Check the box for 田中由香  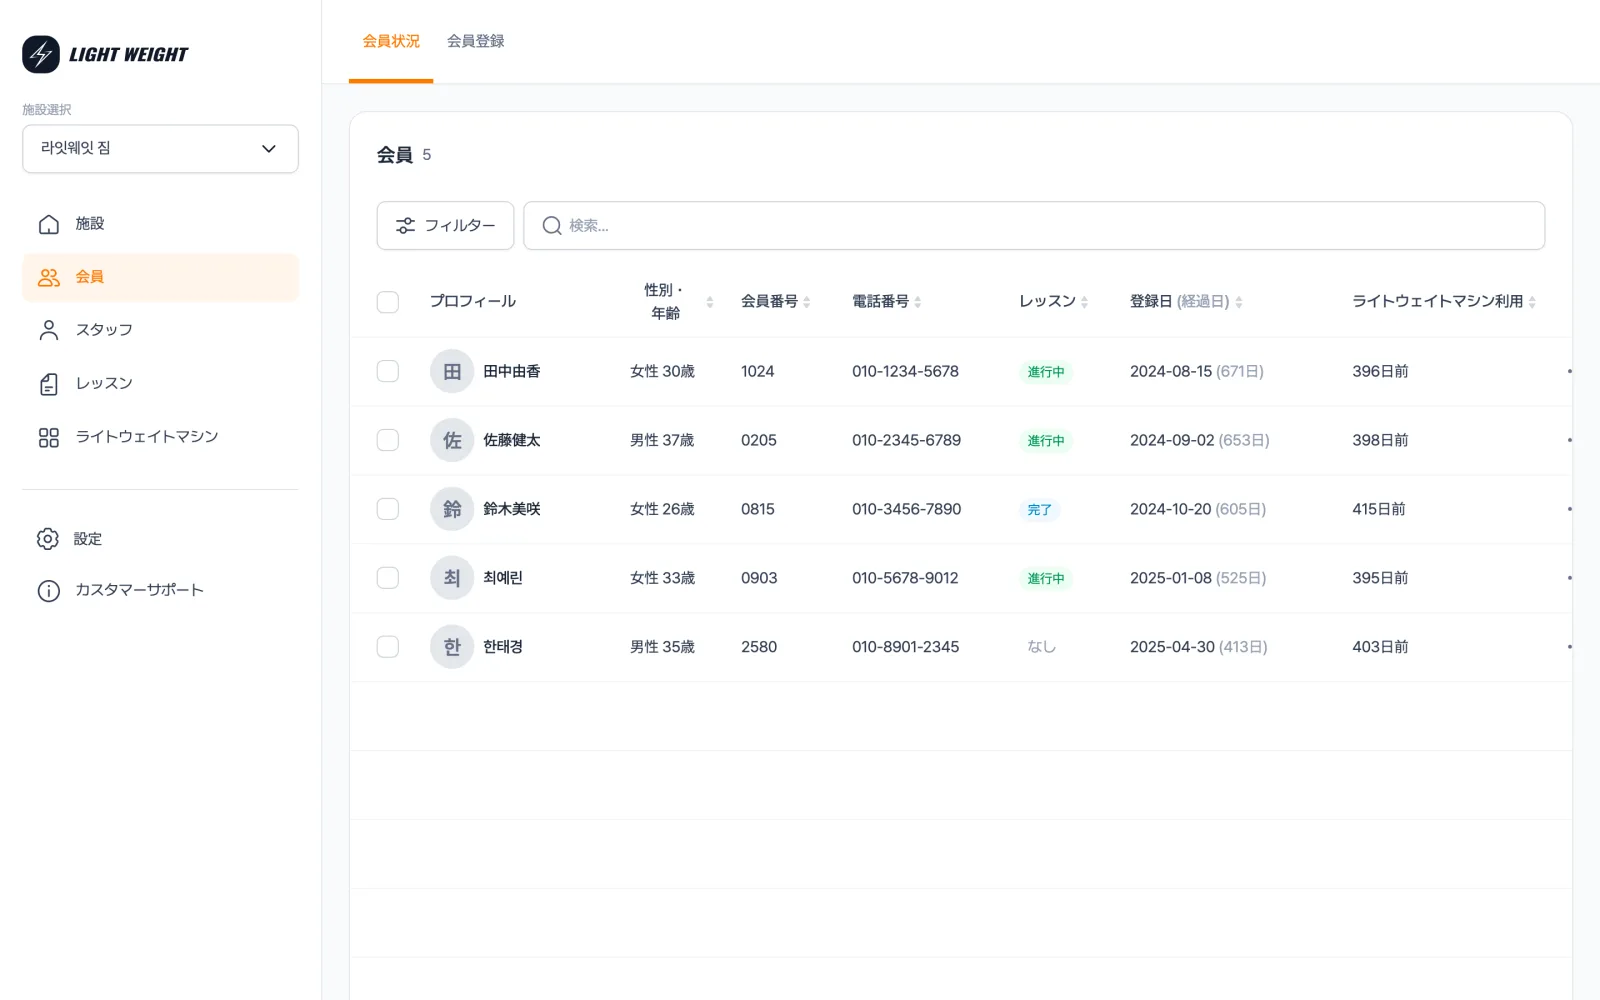[388, 372]
